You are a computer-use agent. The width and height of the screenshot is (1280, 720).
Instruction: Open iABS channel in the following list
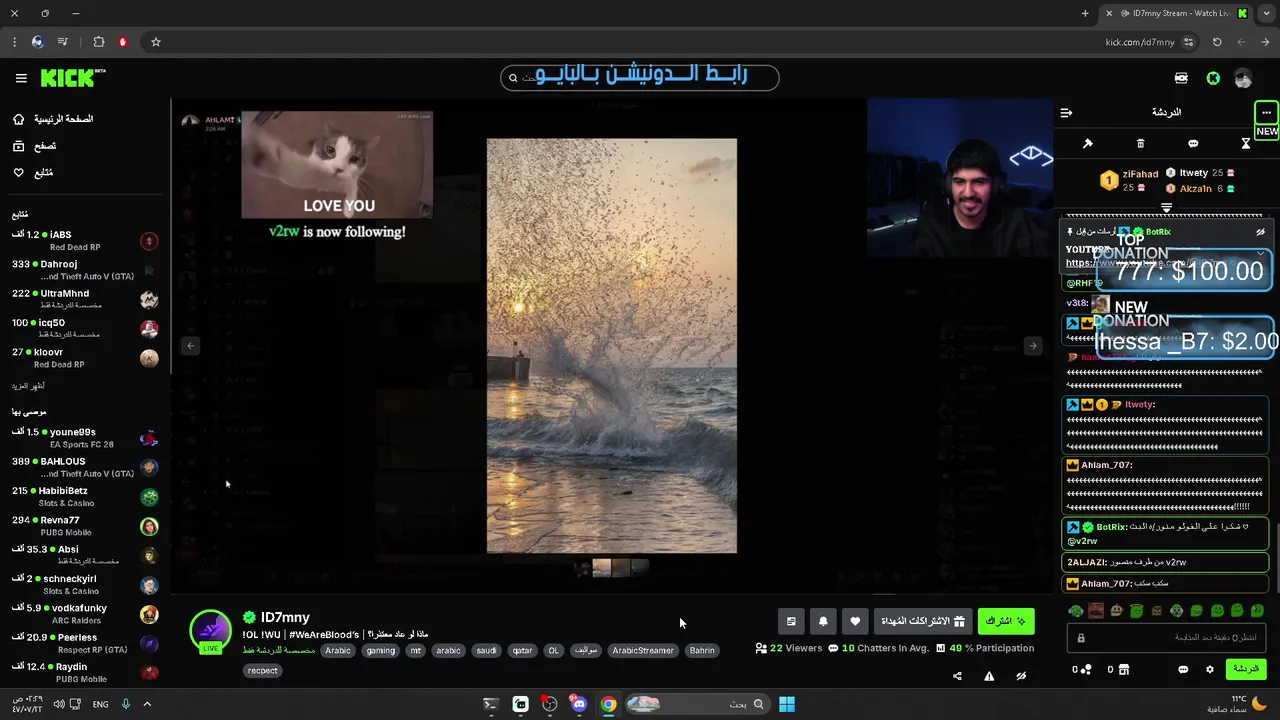[85, 240]
